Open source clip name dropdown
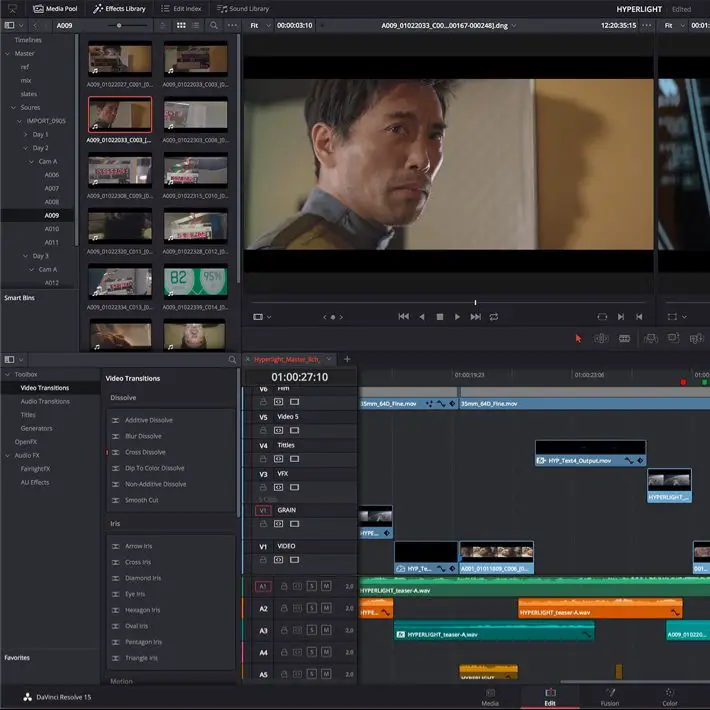This screenshot has height=710, width=710. coord(514,26)
